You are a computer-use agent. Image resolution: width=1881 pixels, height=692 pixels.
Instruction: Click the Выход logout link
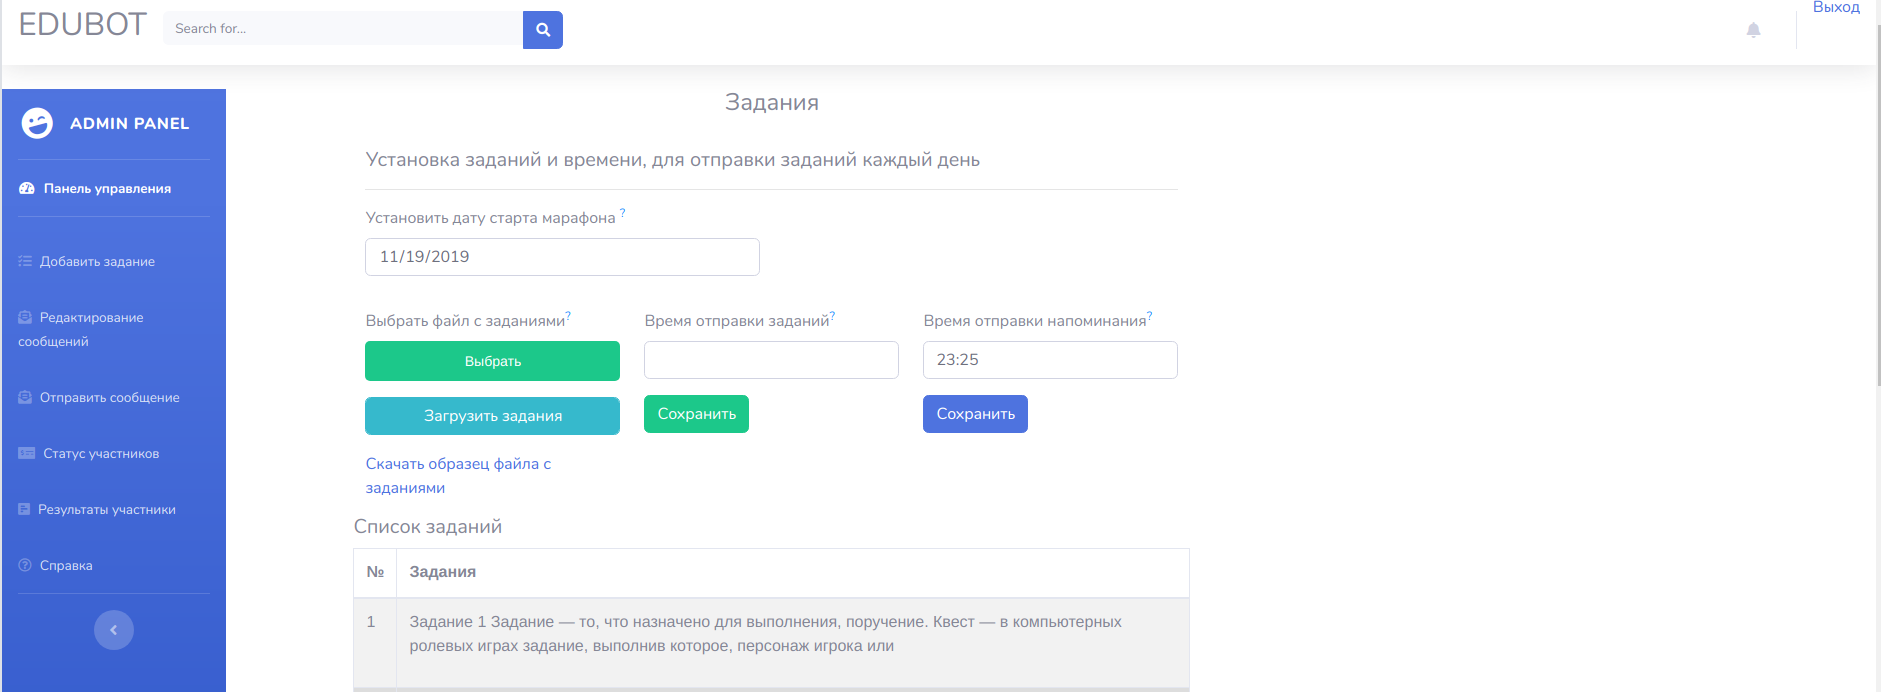(x=1836, y=8)
